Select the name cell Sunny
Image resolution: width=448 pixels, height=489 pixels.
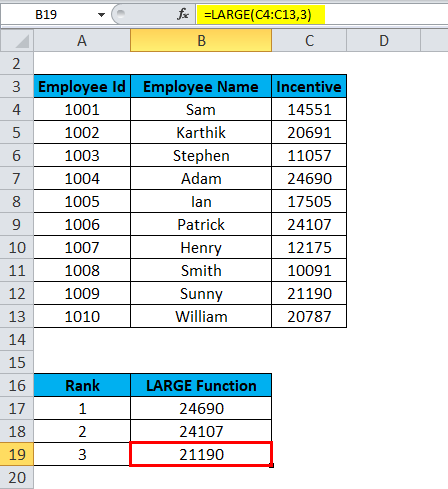201,293
